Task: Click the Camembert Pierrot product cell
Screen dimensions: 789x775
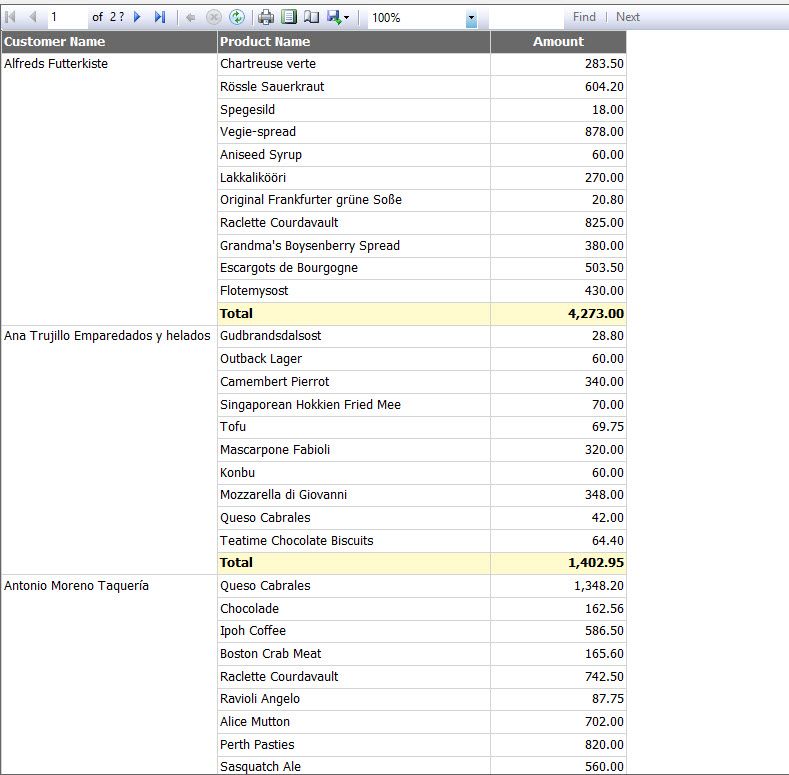Action: click(354, 382)
